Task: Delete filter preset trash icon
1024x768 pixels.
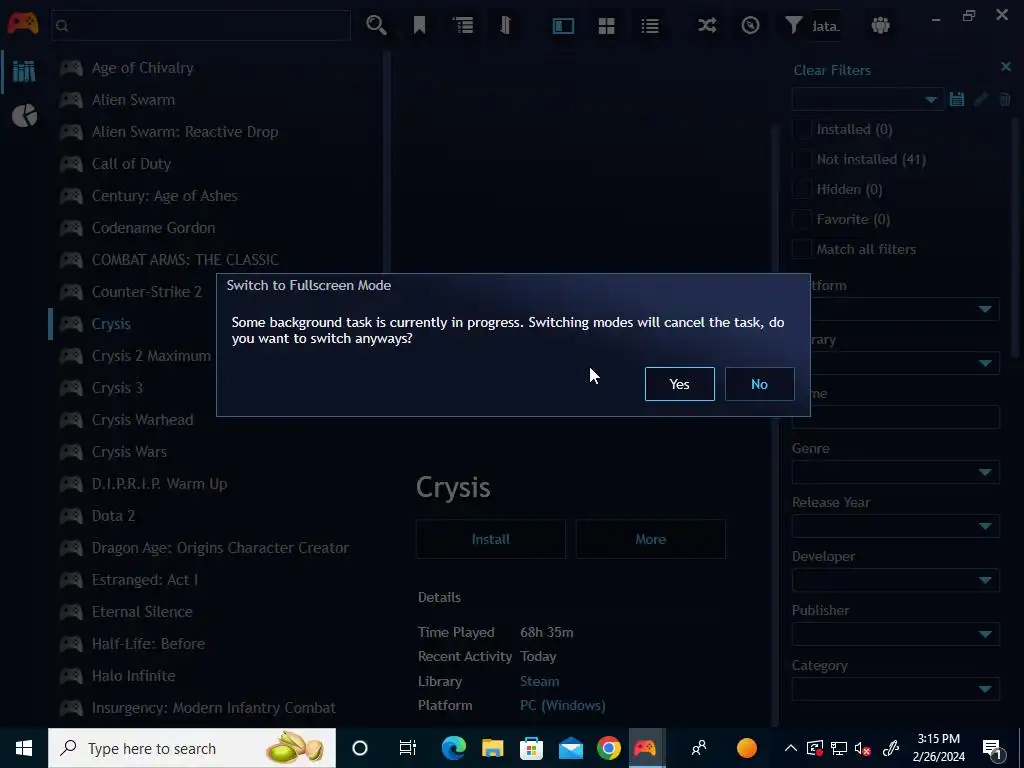Action: pos(1004,99)
